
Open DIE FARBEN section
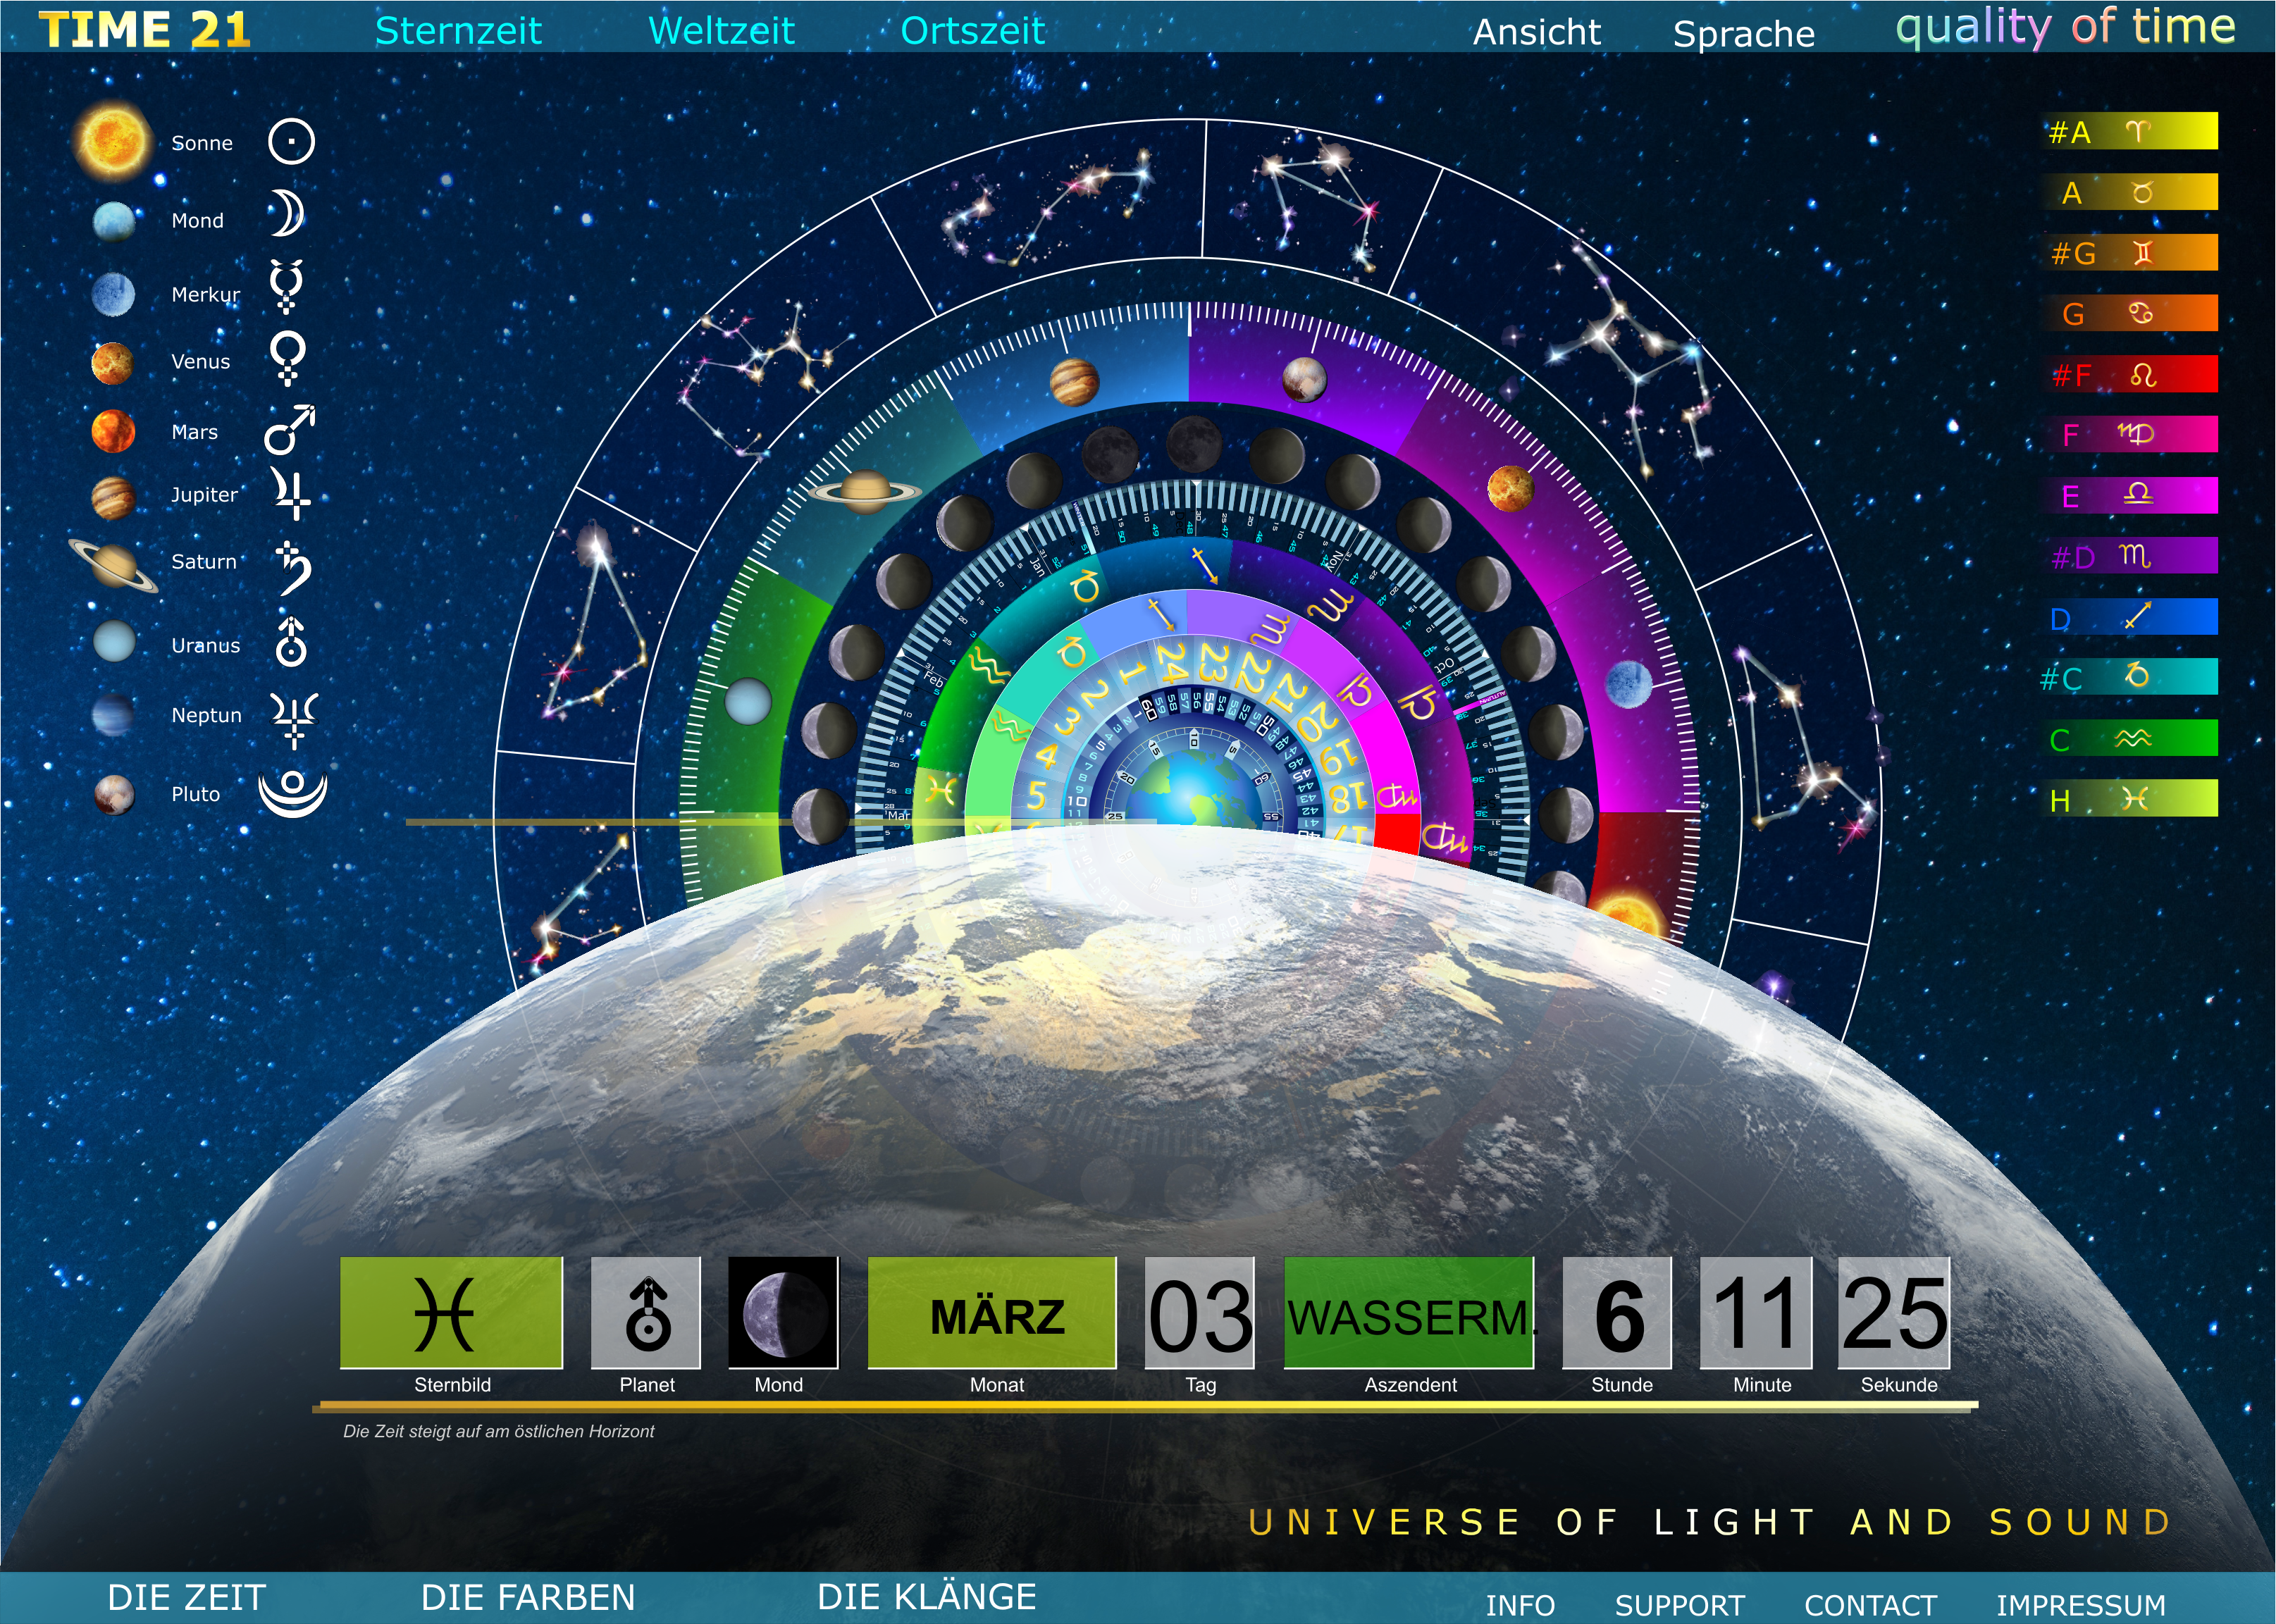tap(528, 1597)
